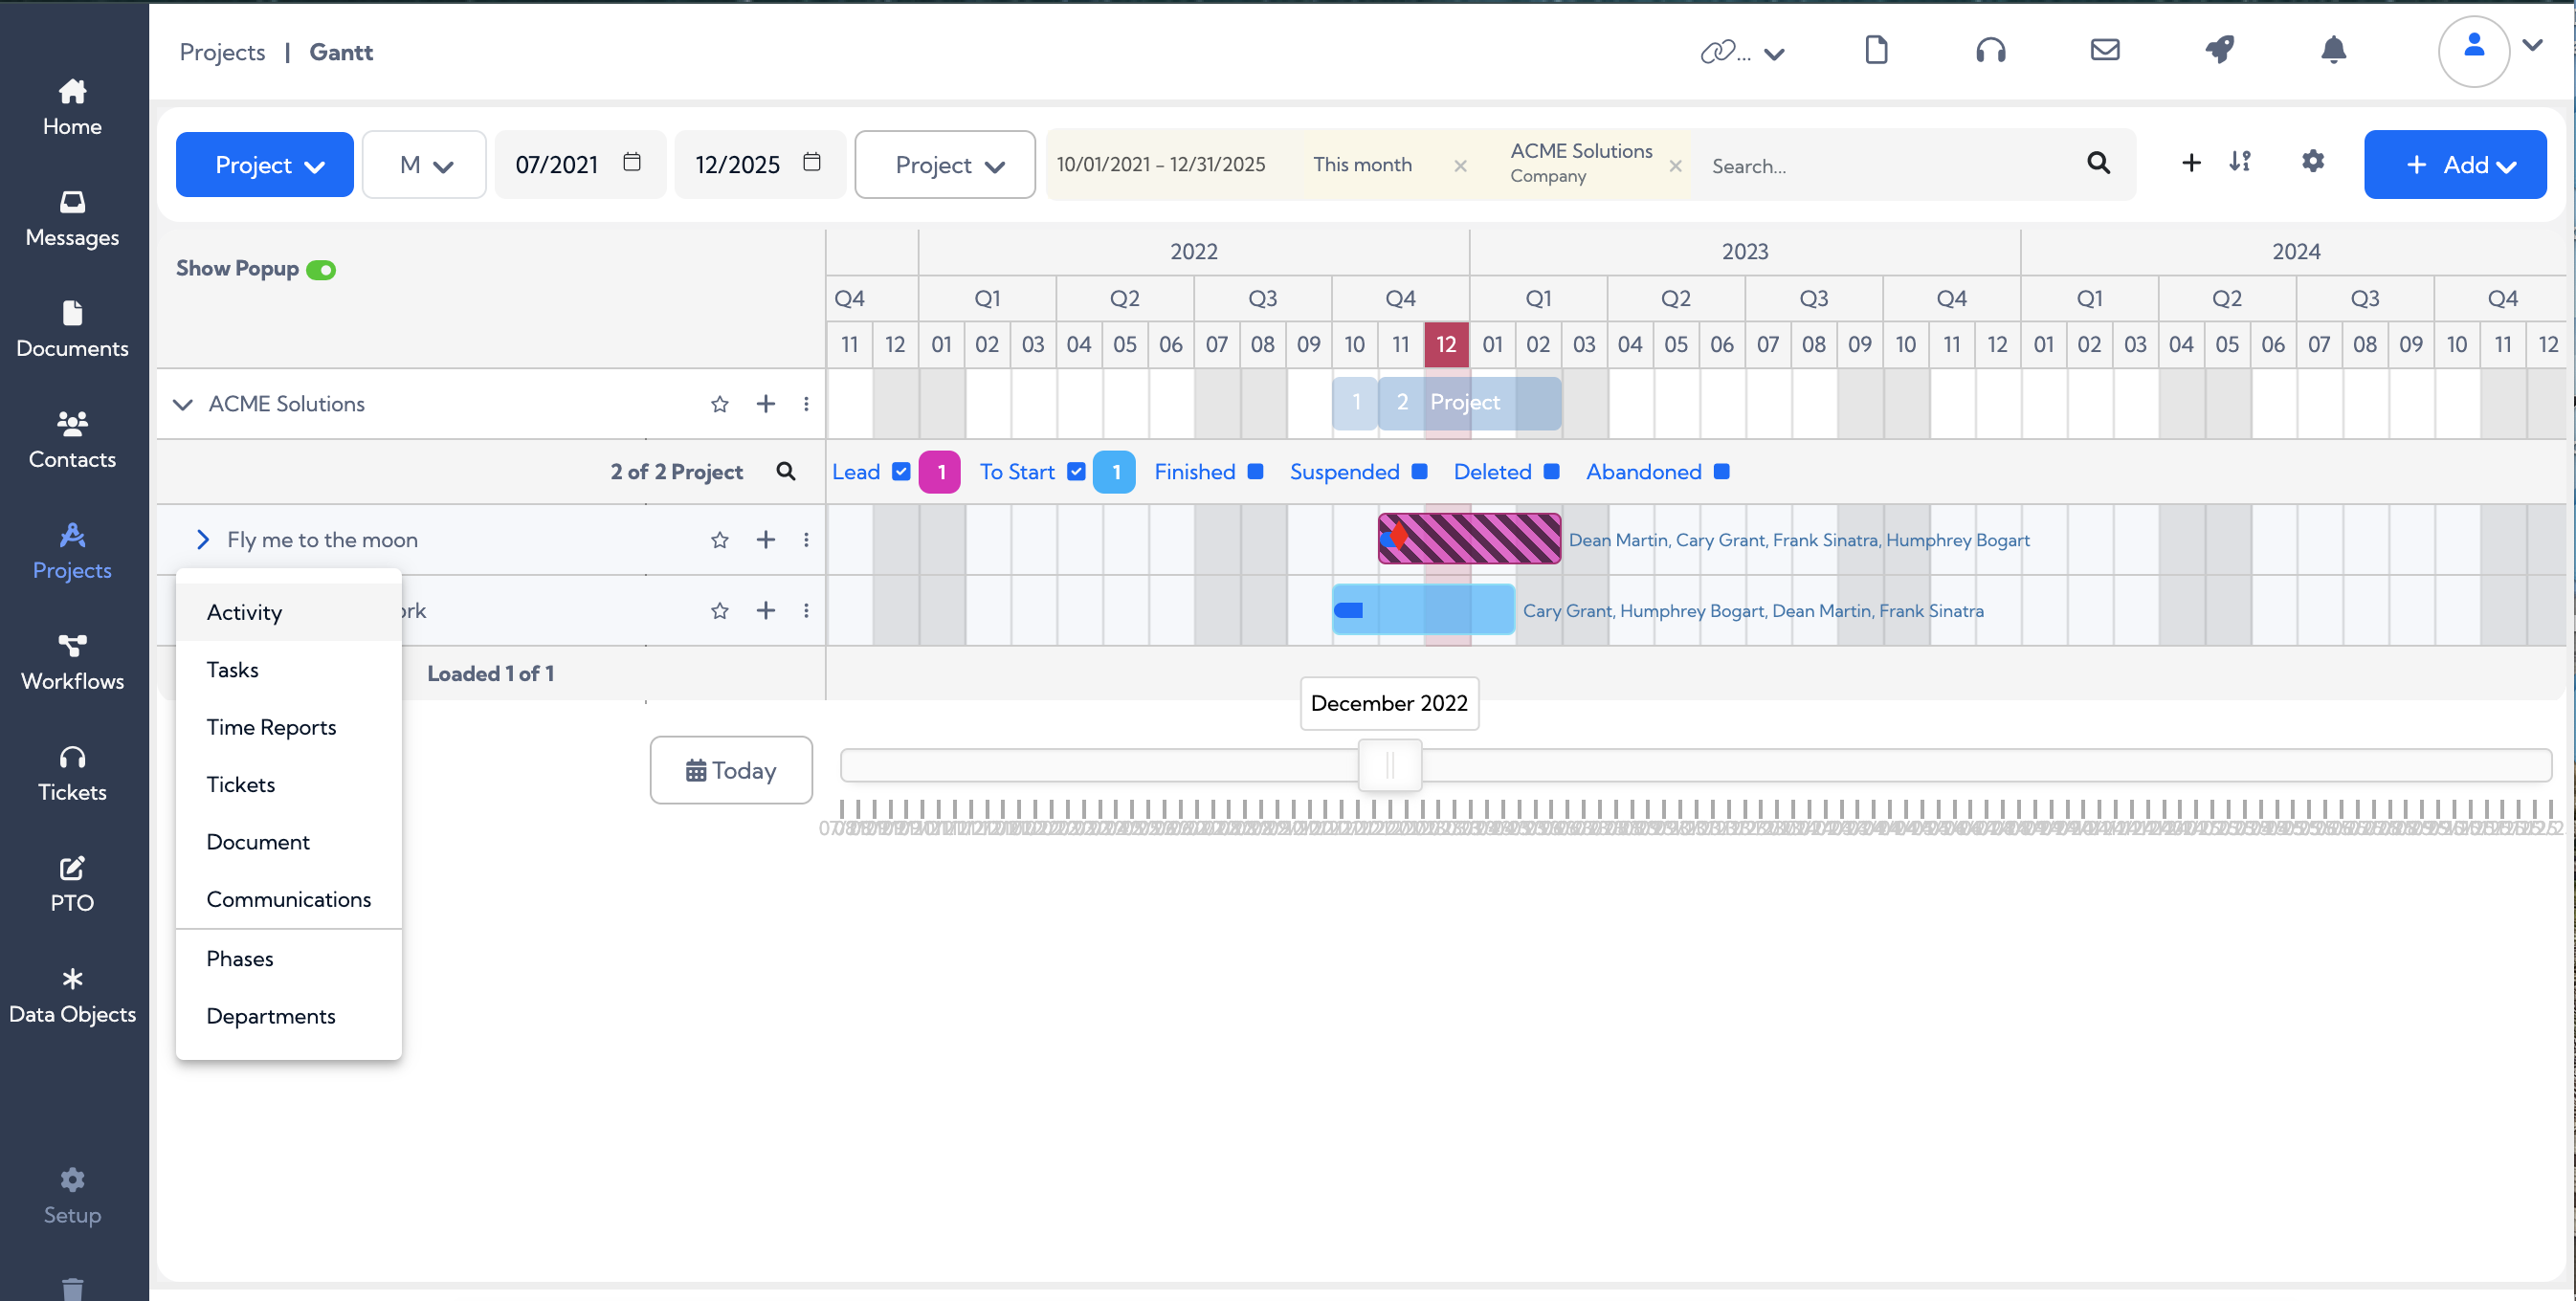Expand the Fly me to the moon project row
Image resolution: width=2576 pixels, height=1301 pixels.
click(x=203, y=539)
